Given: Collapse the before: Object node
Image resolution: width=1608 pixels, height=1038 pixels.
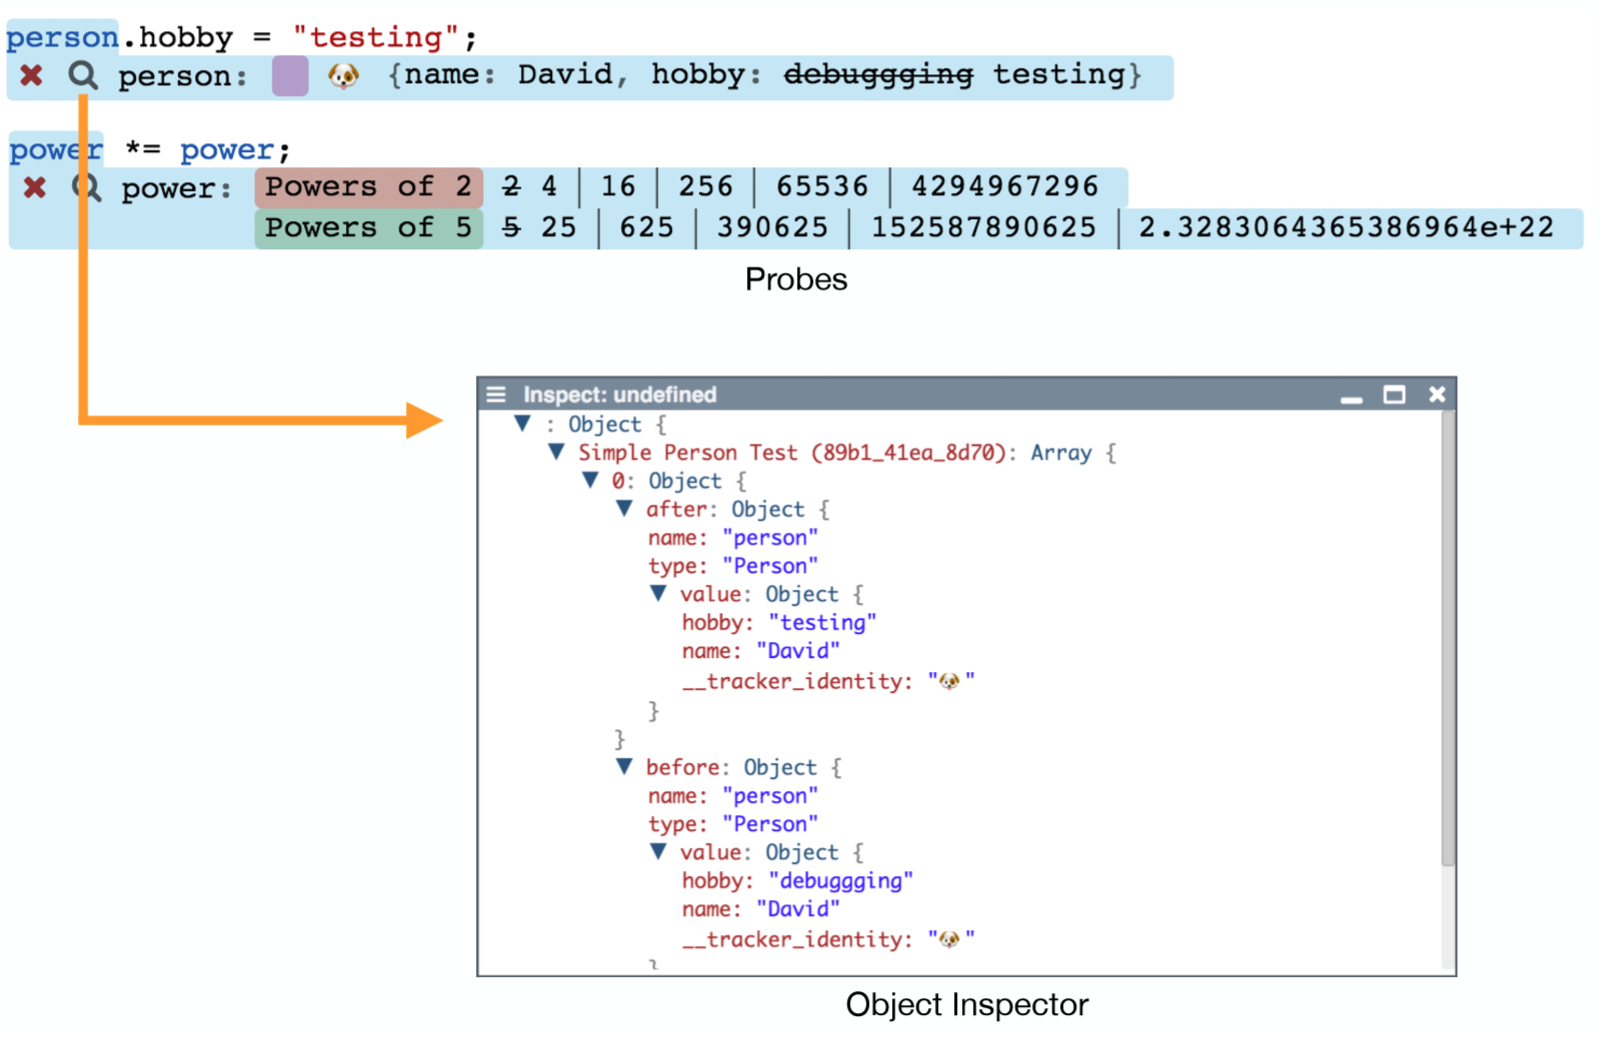Looking at the screenshot, I should point(624,767).
